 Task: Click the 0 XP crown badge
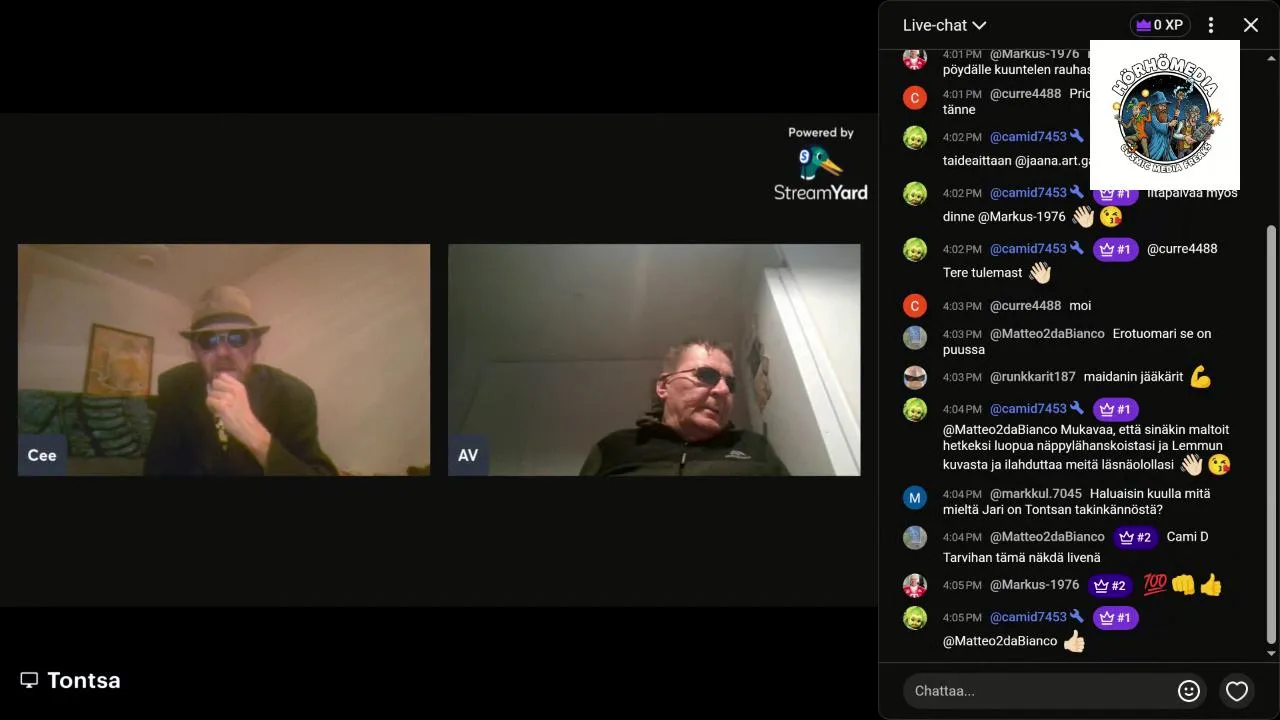pyautogui.click(x=1160, y=25)
